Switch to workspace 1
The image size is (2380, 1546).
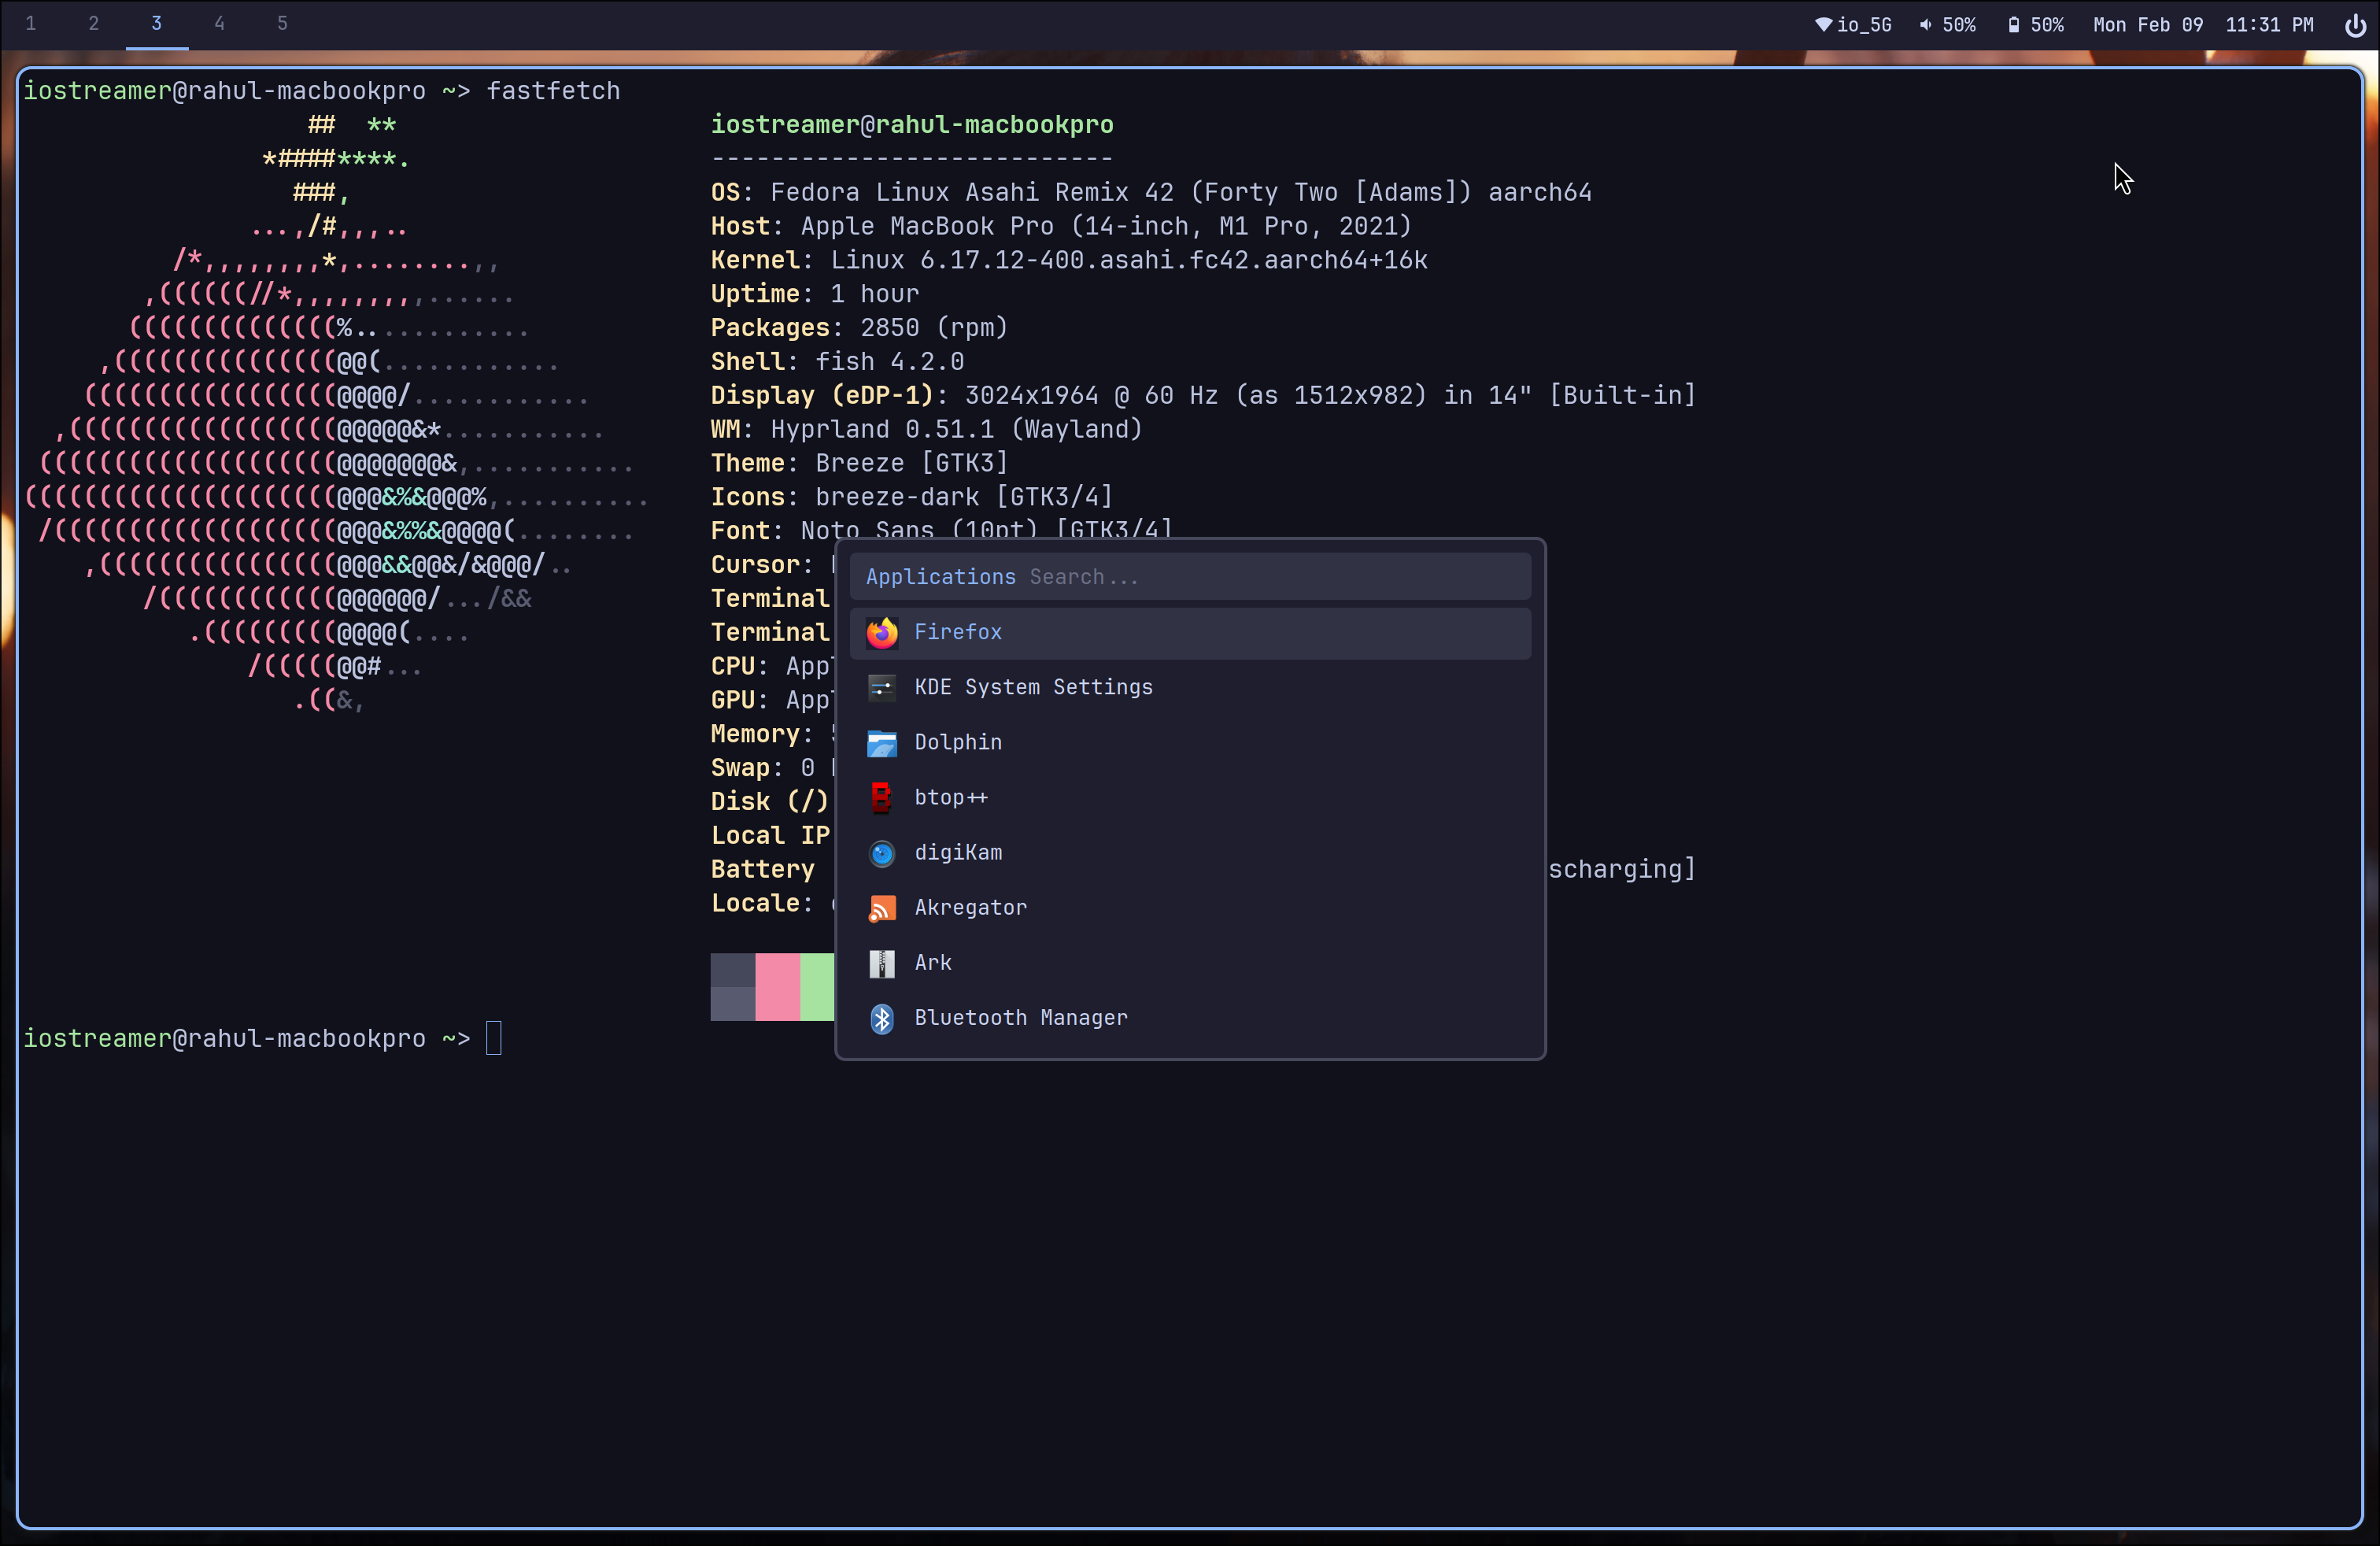tap(31, 23)
